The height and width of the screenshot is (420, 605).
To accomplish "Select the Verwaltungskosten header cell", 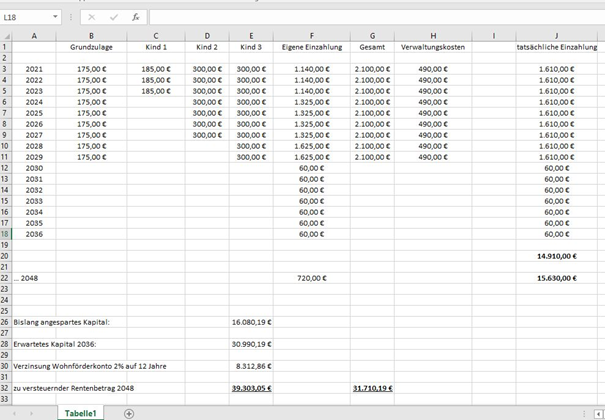I will tap(431, 47).
